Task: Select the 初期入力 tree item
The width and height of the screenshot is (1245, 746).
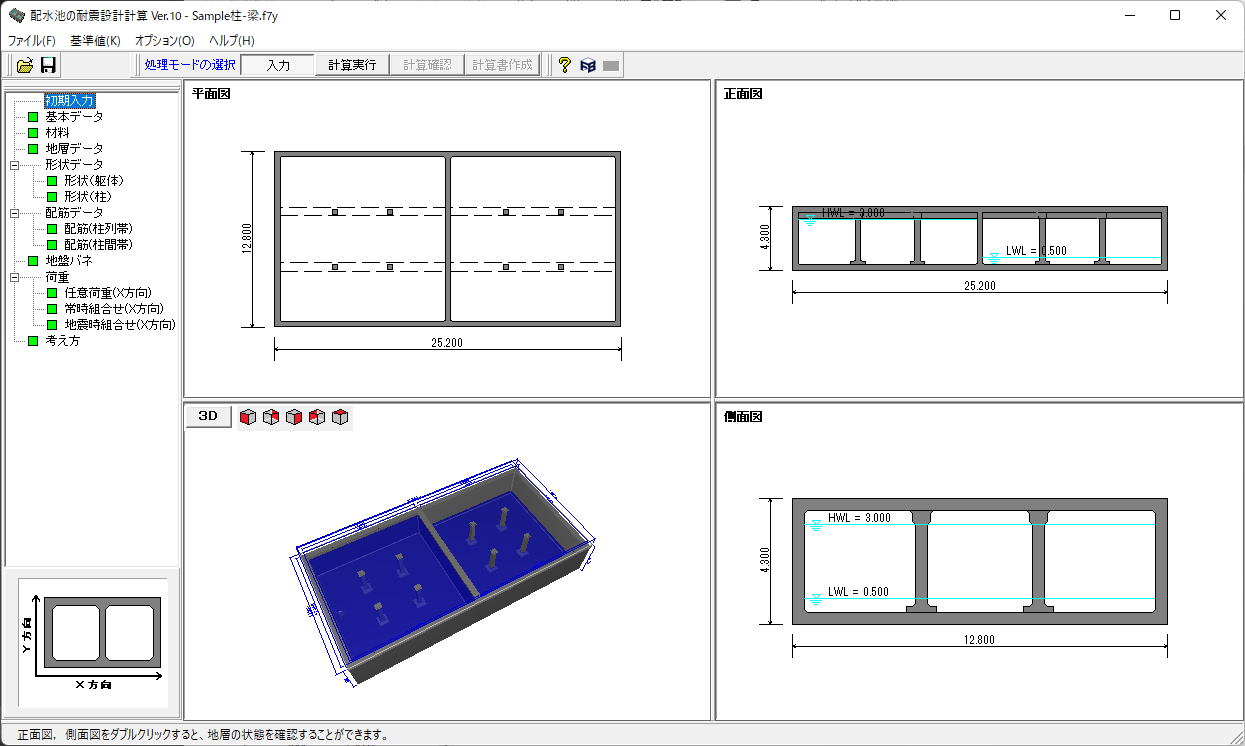Action: (70, 101)
